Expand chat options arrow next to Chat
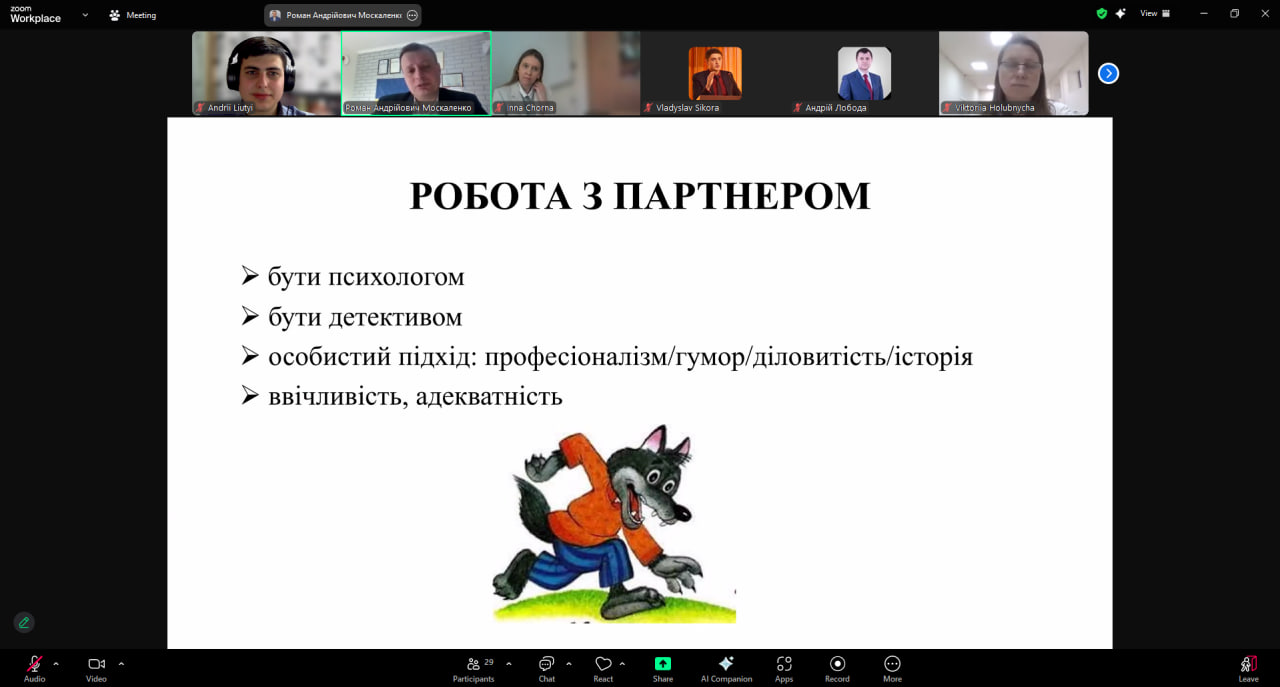Viewport: 1280px width, 687px height. 569,663
